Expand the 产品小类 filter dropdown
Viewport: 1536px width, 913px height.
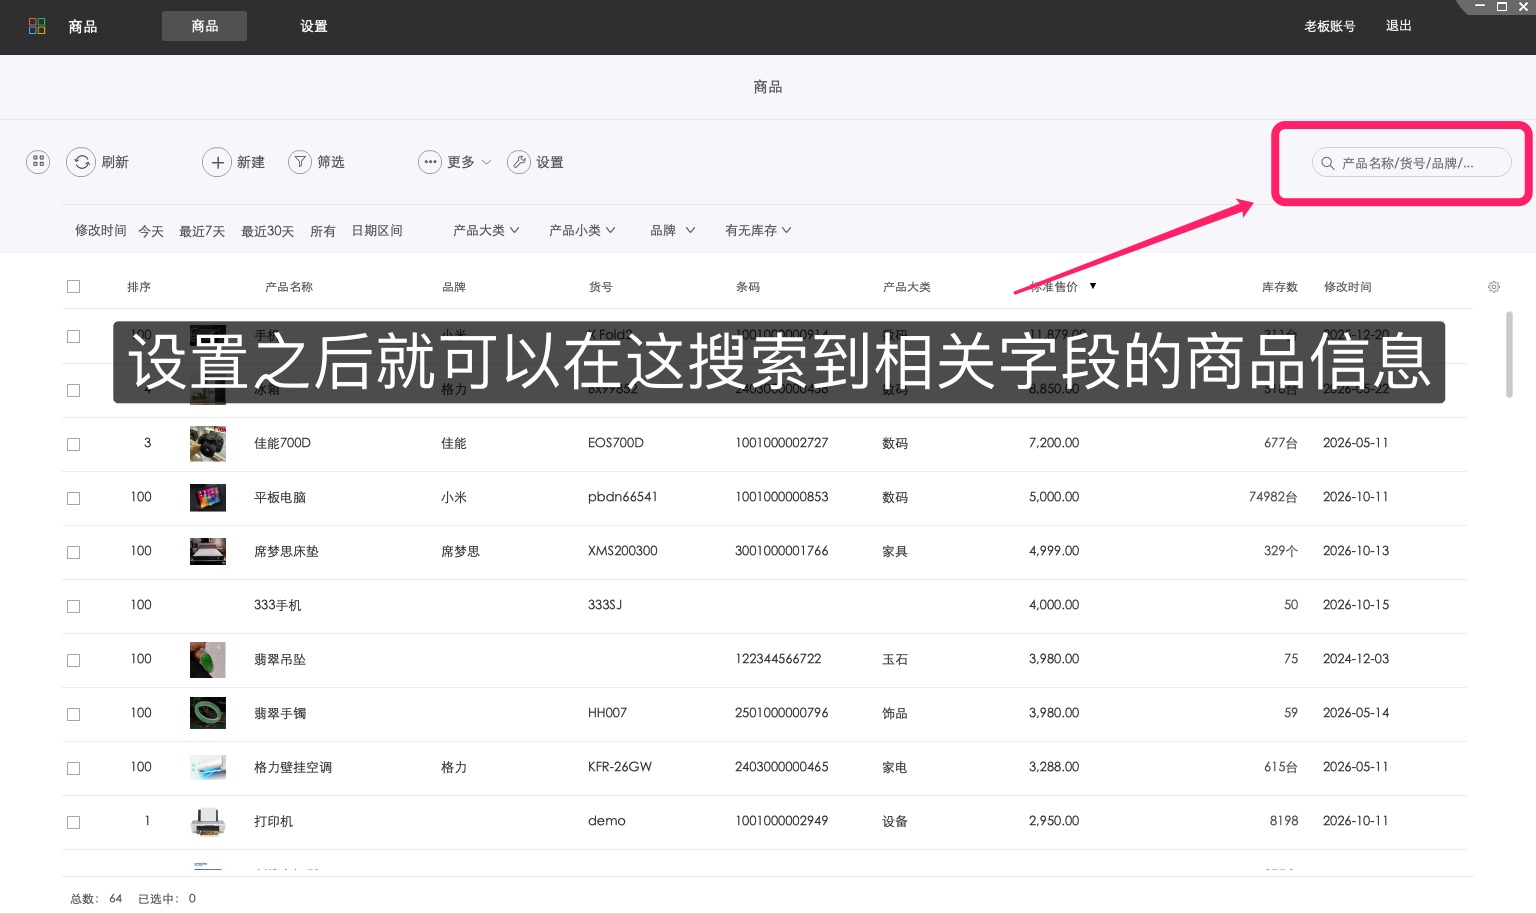tap(582, 230)
